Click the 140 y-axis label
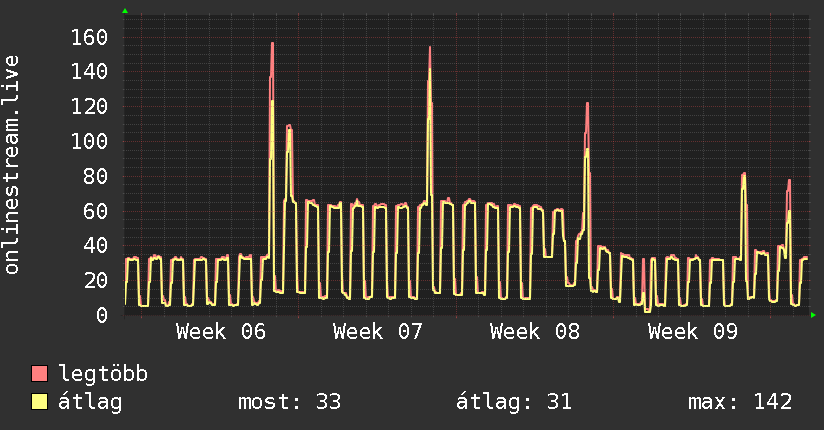The height and width of the screenshot is (430, 824). pos(89,71)
